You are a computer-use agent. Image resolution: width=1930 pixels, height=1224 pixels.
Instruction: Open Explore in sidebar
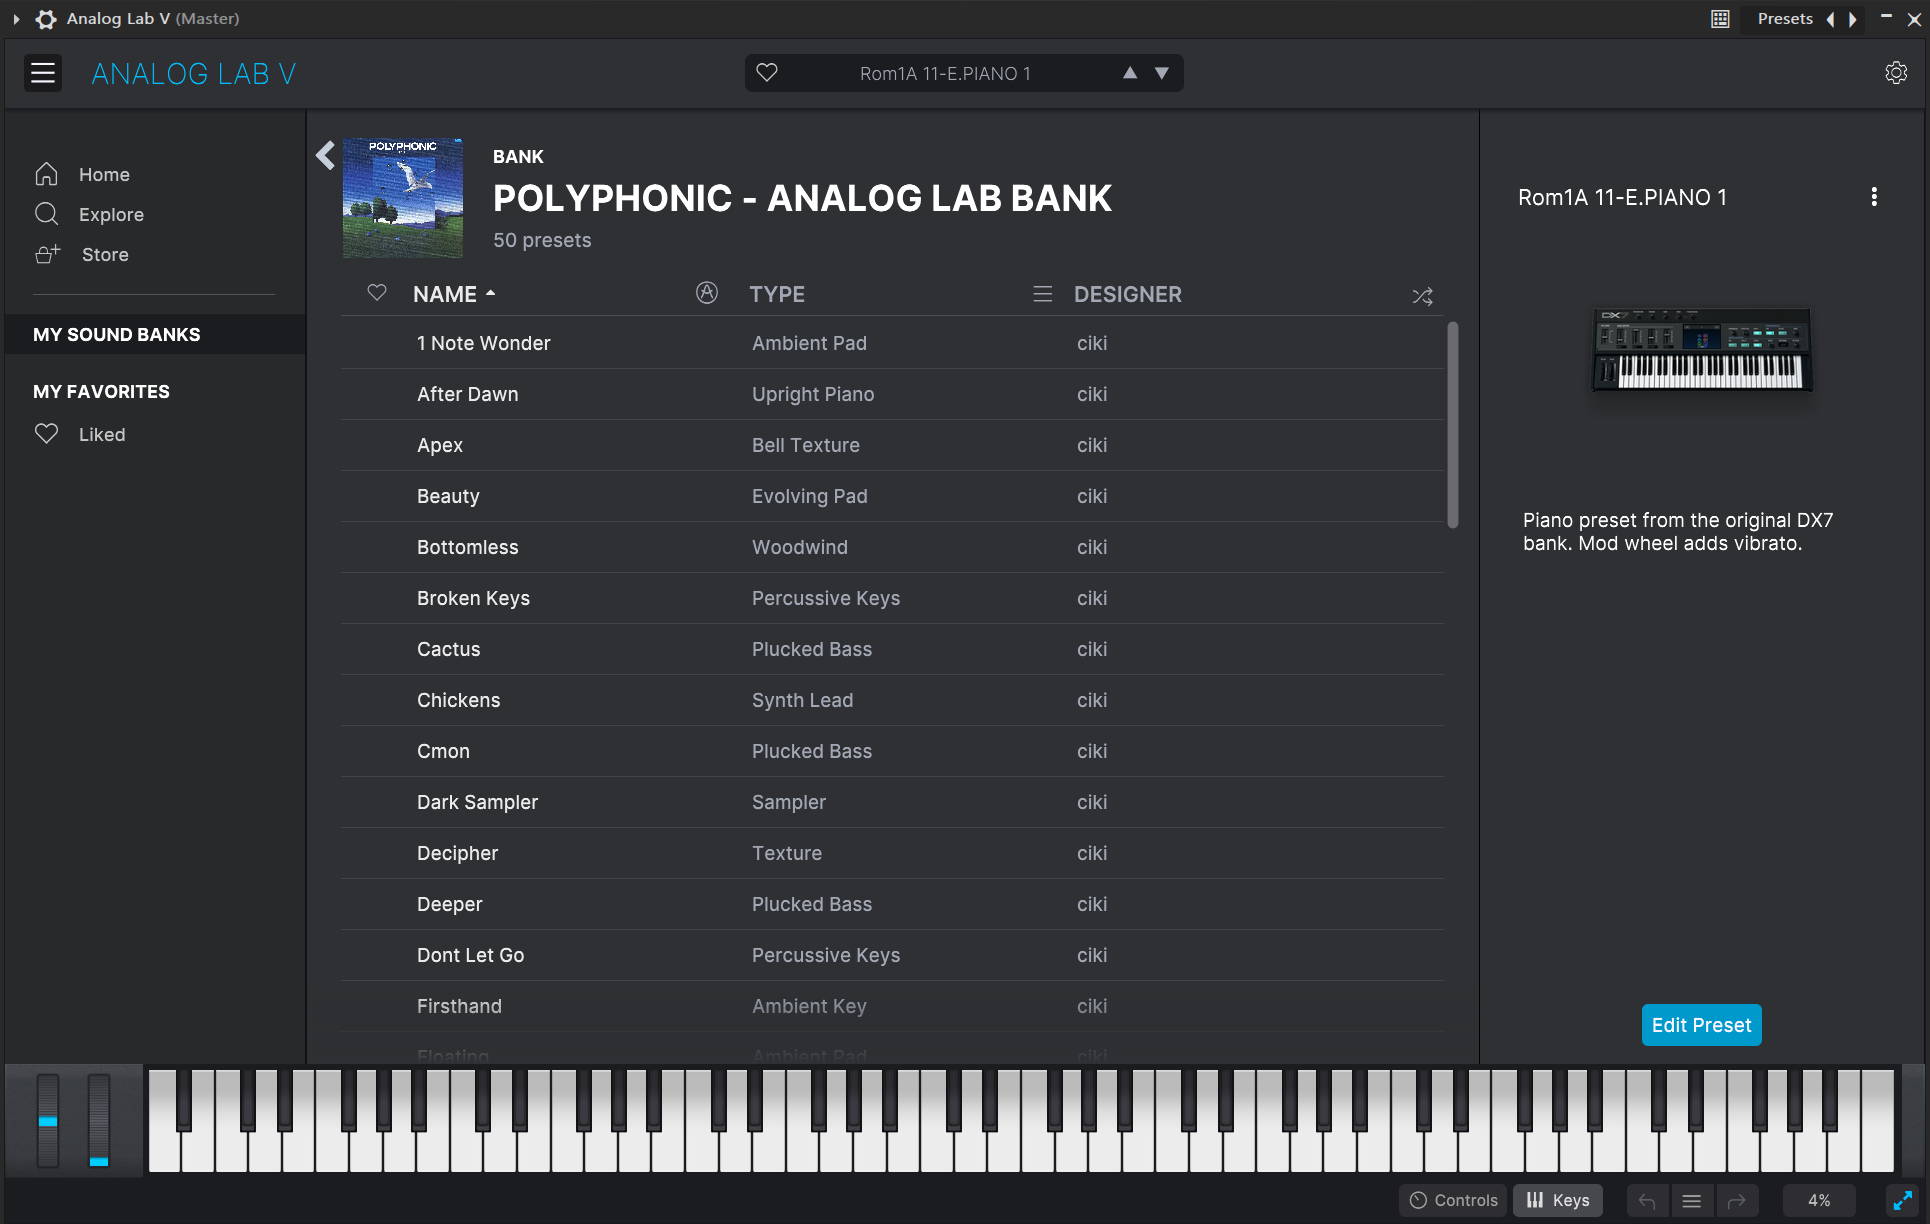click(90, 214)
